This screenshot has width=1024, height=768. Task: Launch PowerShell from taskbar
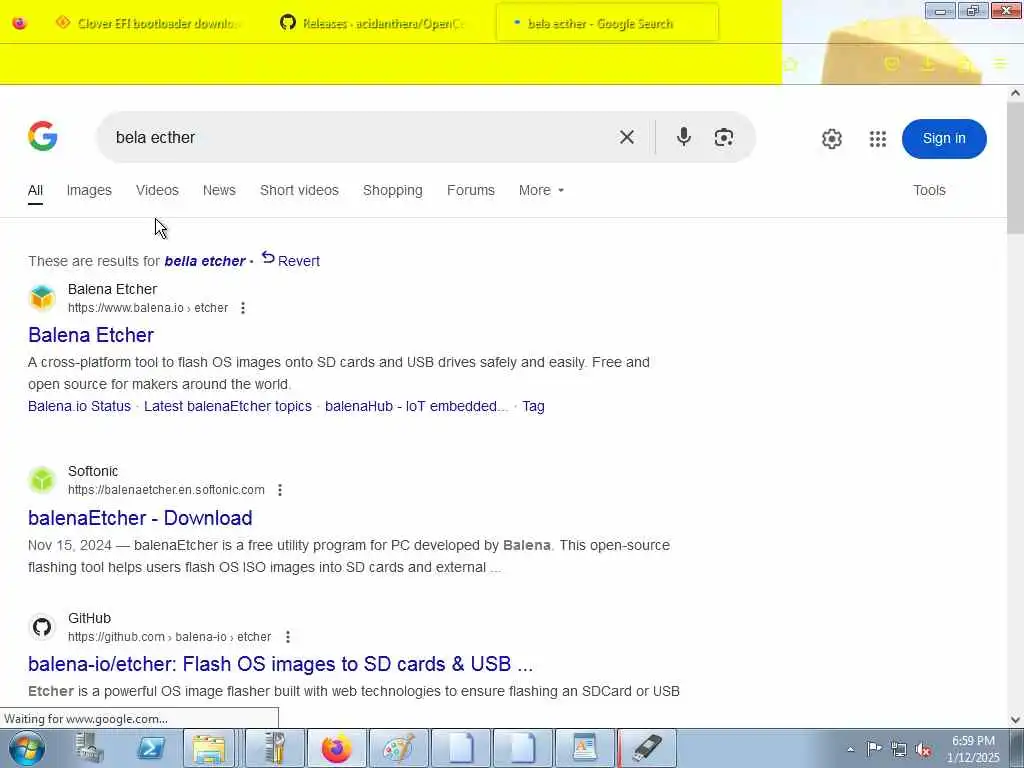(x=150, y=748)
